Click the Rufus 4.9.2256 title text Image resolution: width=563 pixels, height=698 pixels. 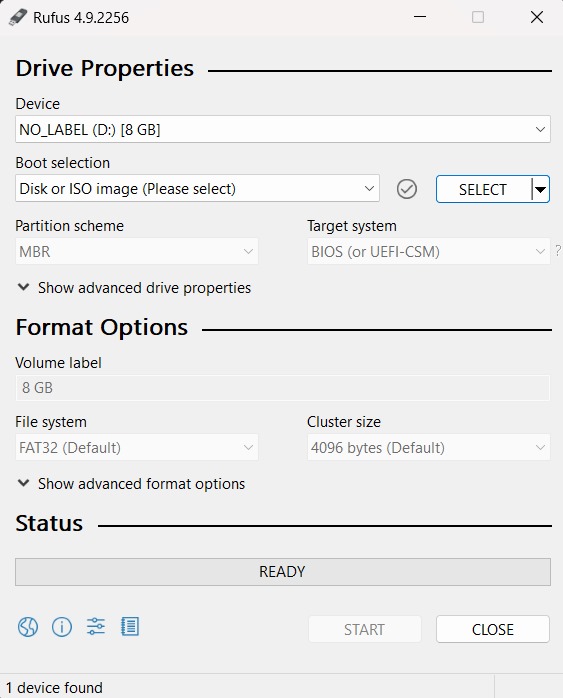81,18
